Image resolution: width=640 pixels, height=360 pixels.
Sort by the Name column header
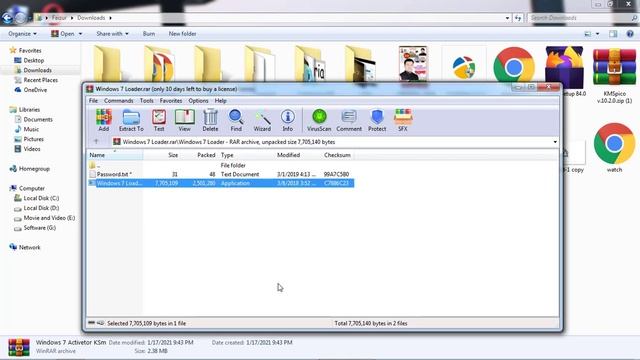click(115, 155)
